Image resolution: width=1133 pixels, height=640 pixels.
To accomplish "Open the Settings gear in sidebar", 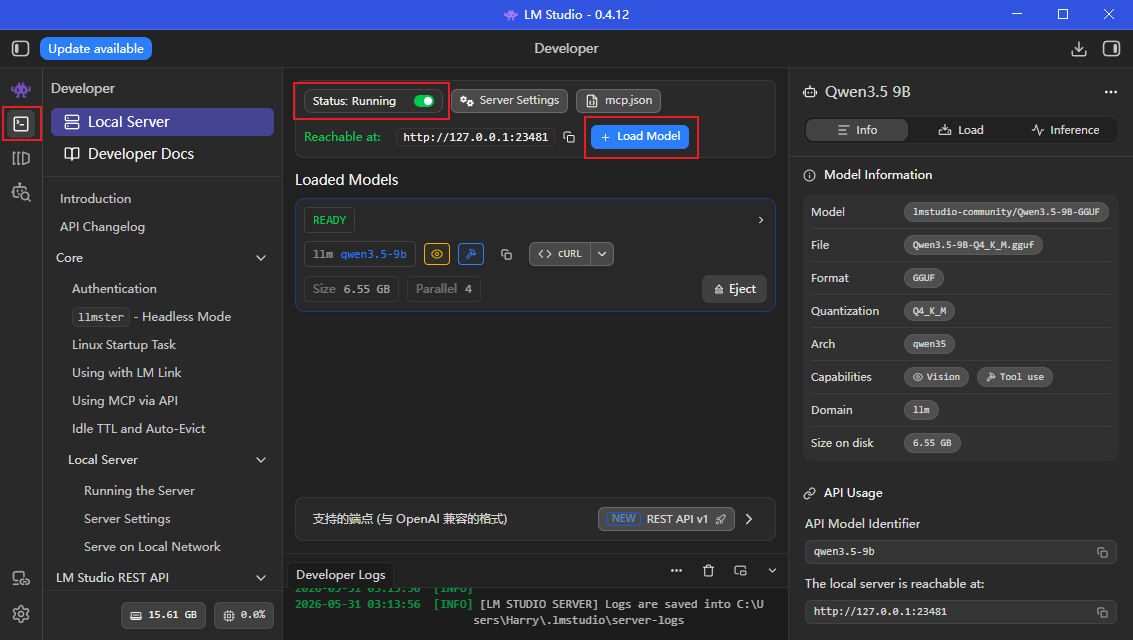I will pyautogui.click(x=21, y=614).
